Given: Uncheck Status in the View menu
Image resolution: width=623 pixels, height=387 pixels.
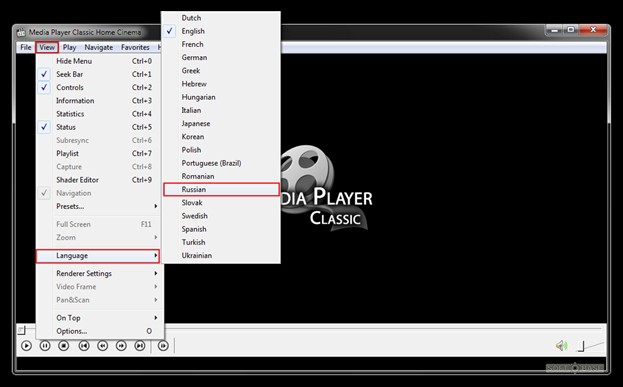Looking at the screenshot, I should point(98,127).
